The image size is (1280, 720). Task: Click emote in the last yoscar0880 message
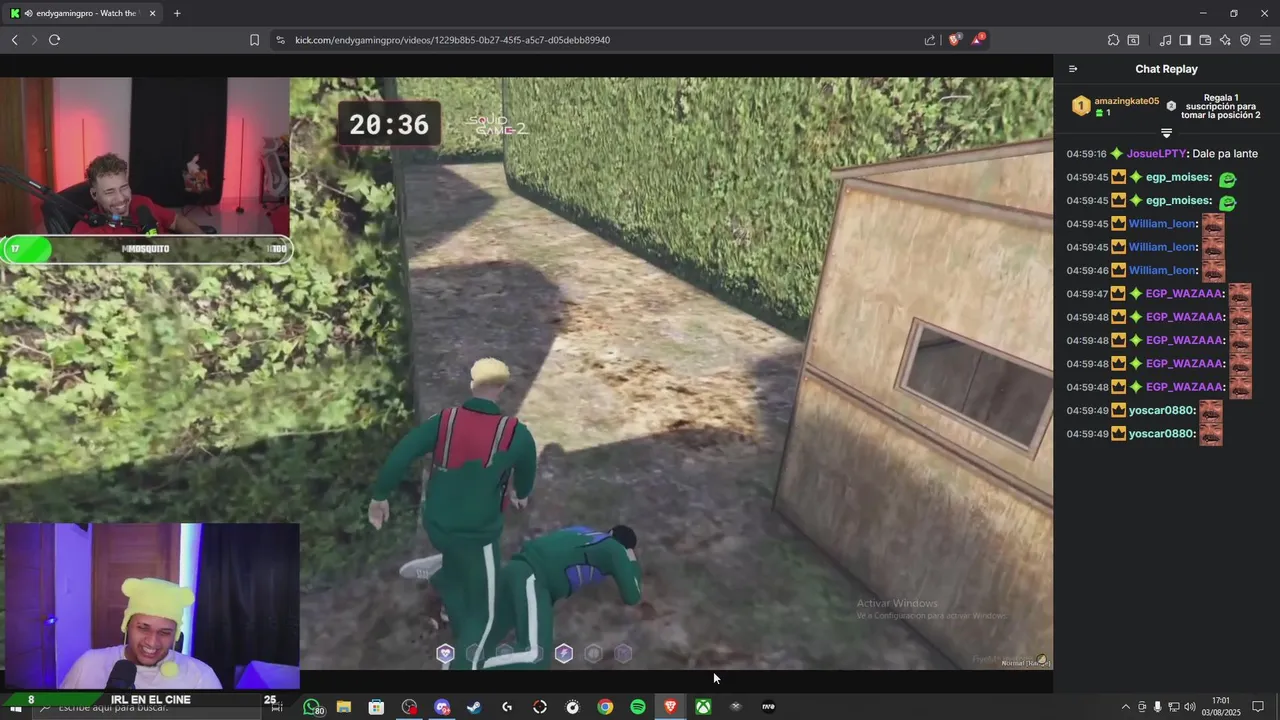tap(1211, 434)
